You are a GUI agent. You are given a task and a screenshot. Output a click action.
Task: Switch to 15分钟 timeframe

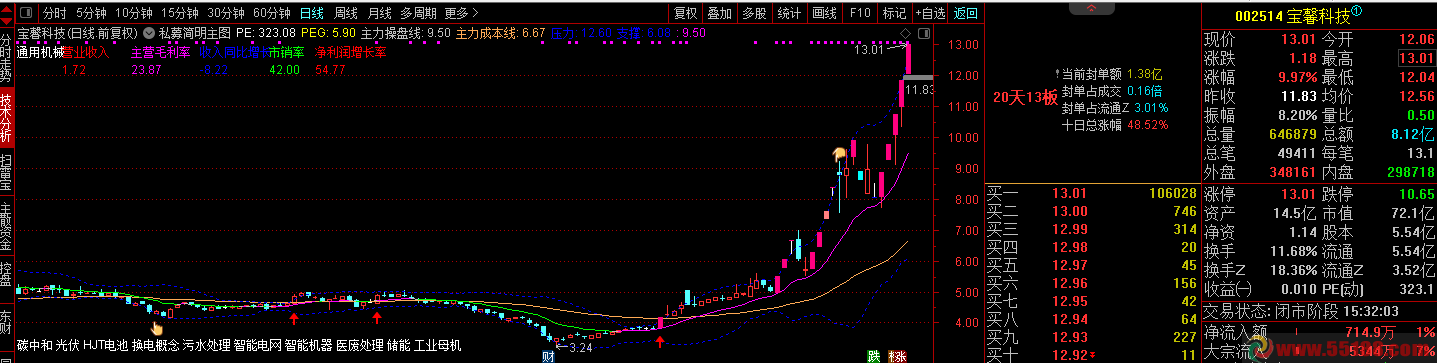point(179,13)
